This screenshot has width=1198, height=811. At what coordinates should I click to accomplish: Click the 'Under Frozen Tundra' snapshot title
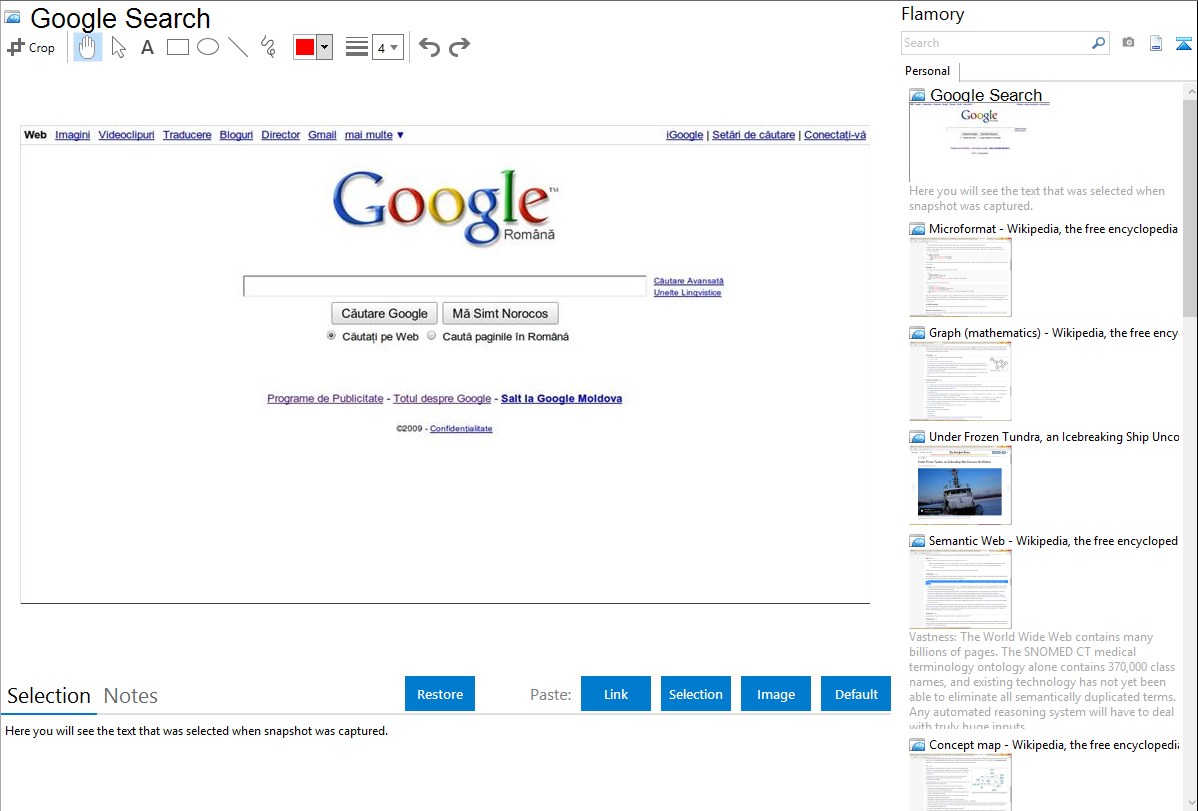coord(1054,437)
